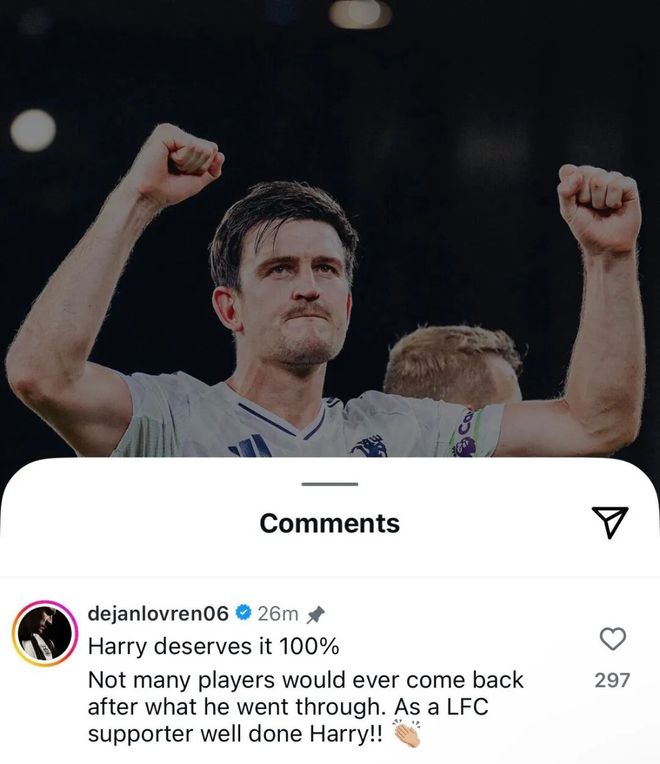Like the comment with the heart icon
Screen dimensions: 660x764
point(612,639)
